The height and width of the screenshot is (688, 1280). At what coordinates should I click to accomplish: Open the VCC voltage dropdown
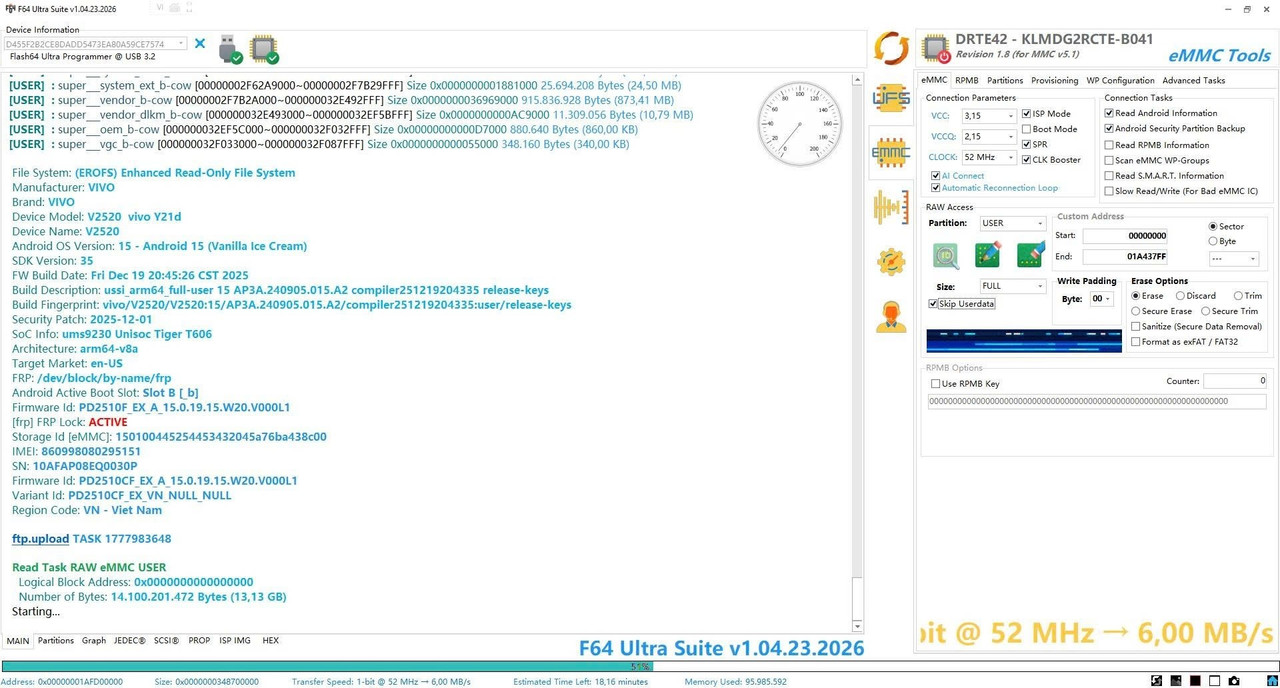[x=989, y=116]
